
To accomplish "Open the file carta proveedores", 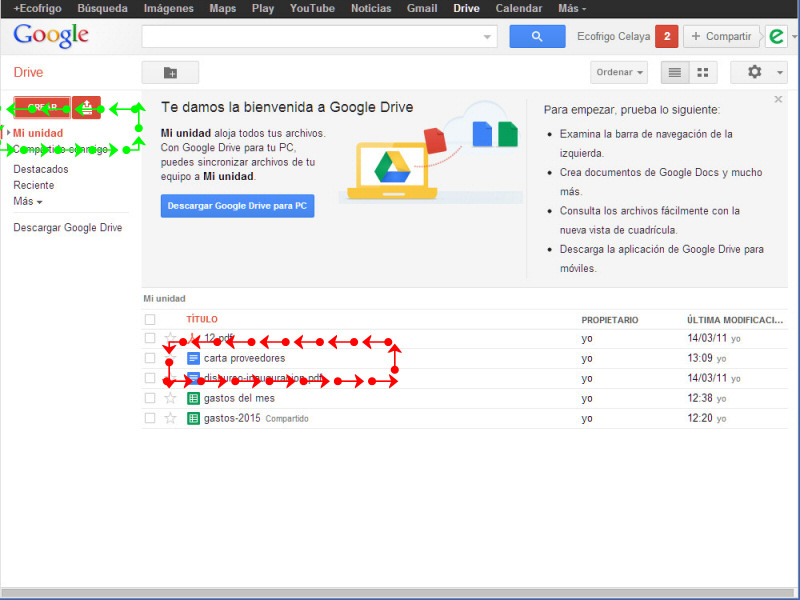I will tap(244, 358).
